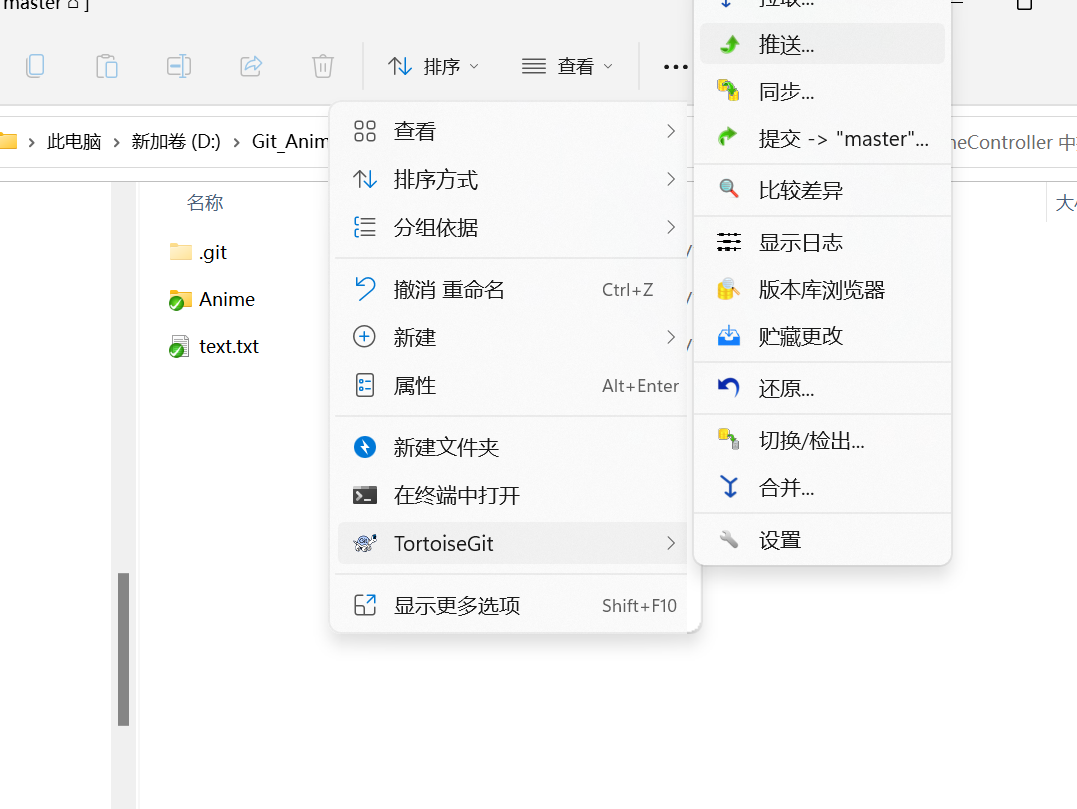Expand the New item submenu
The image size is (1077, 809).
click(512, 338)
